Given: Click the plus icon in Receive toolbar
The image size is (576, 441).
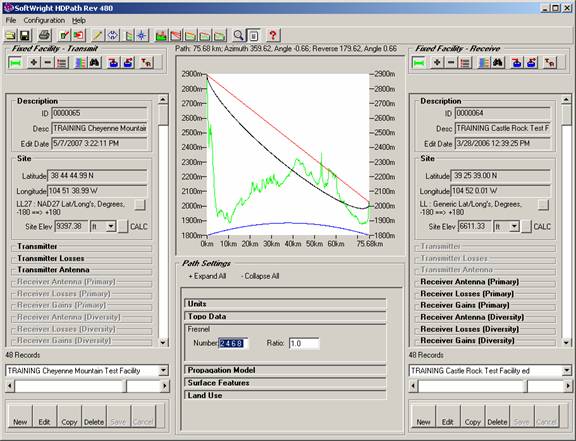Looking at the screenshot, I should (x=437, y=63).
